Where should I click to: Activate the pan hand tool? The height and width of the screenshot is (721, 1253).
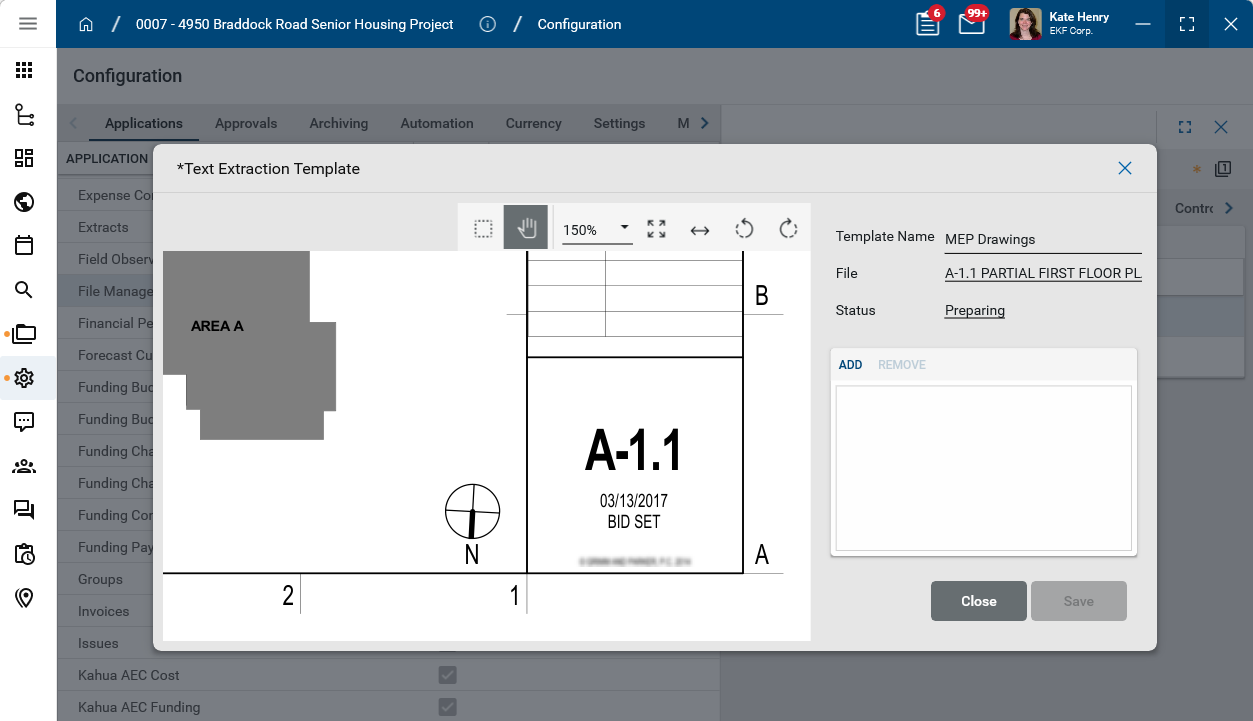coord(526,229)
